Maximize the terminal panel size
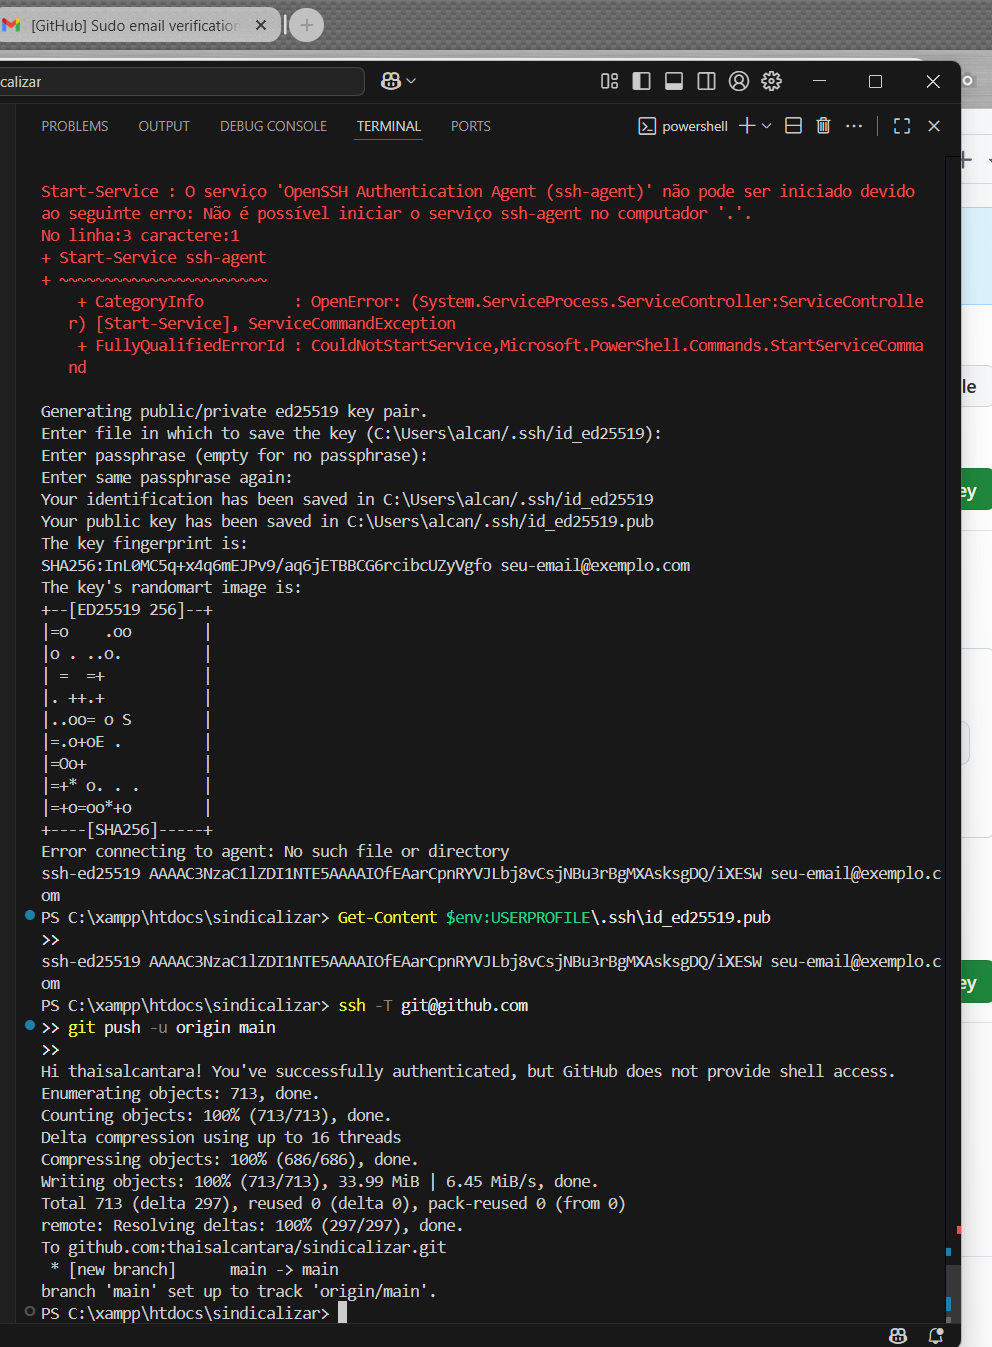This screenshot has height=1347, width=992. tap(902, 125)
